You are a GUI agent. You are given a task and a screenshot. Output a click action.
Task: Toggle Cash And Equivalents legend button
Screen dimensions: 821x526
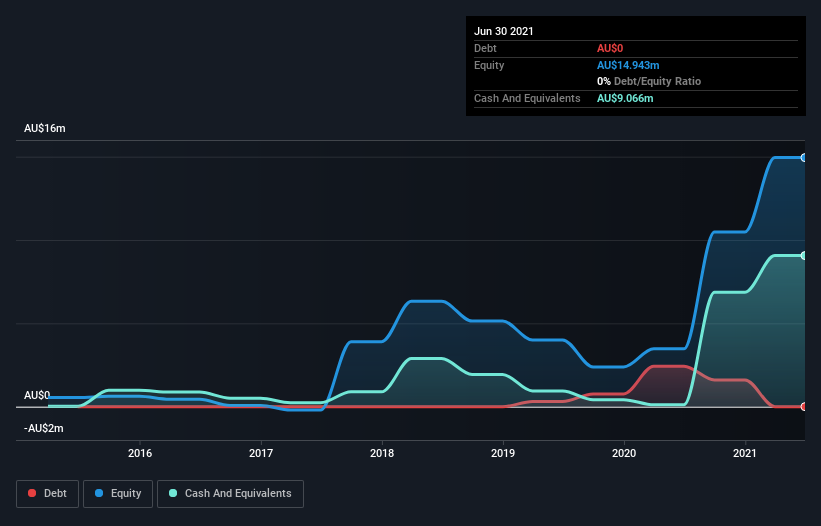tap(230, 494)
